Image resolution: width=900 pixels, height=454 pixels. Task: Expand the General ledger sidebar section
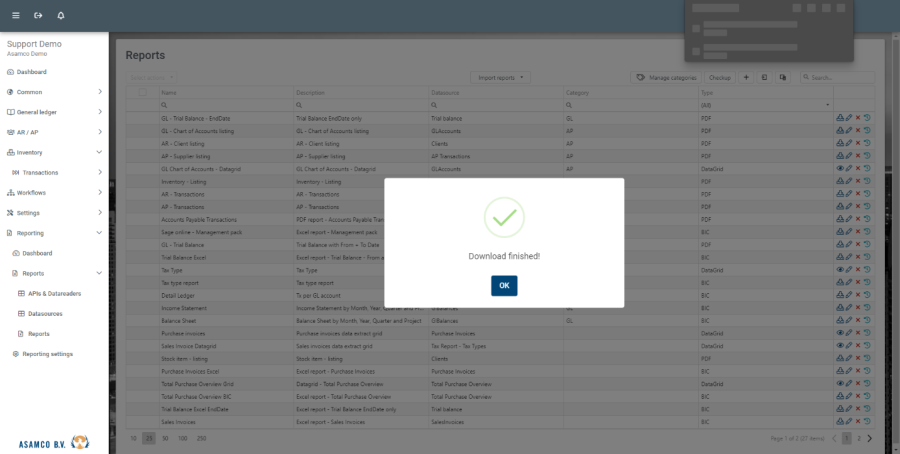coord(54,112)
